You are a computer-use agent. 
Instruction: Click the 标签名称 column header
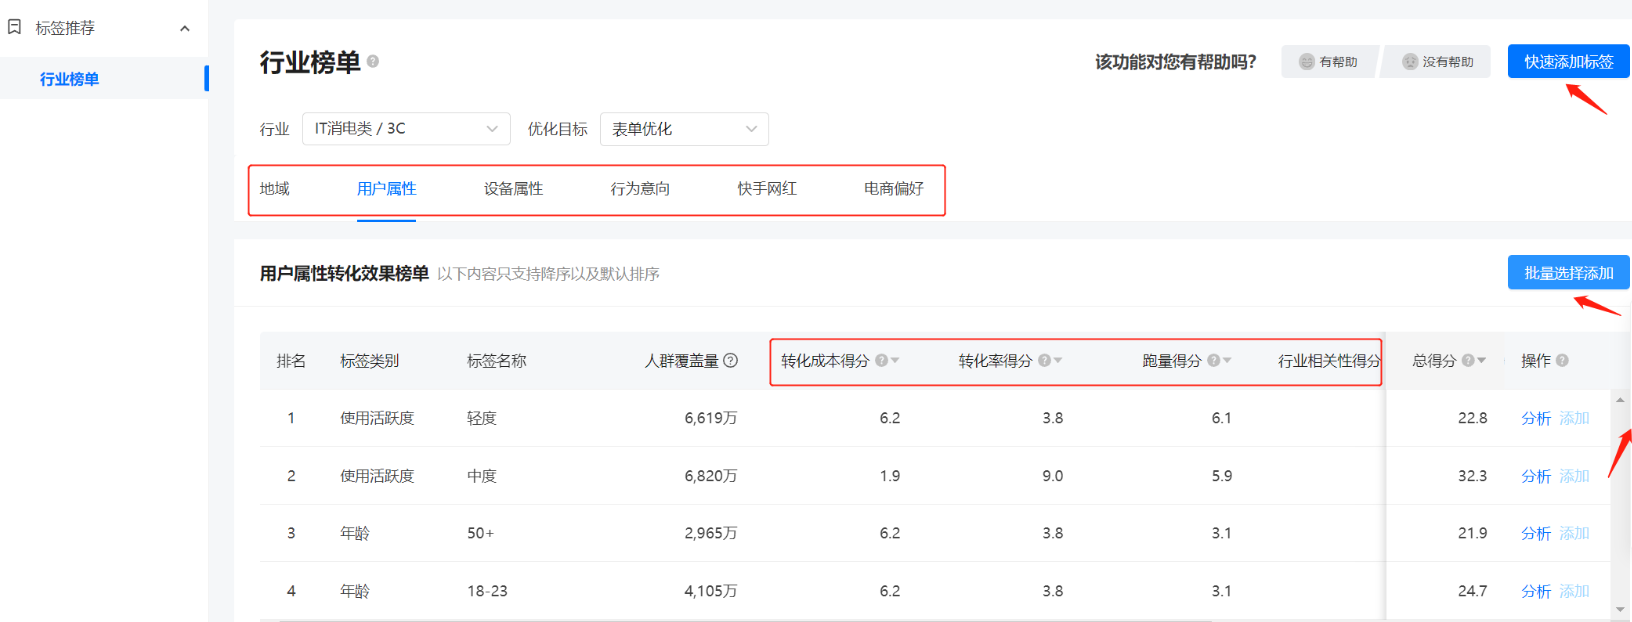(497, 361)
